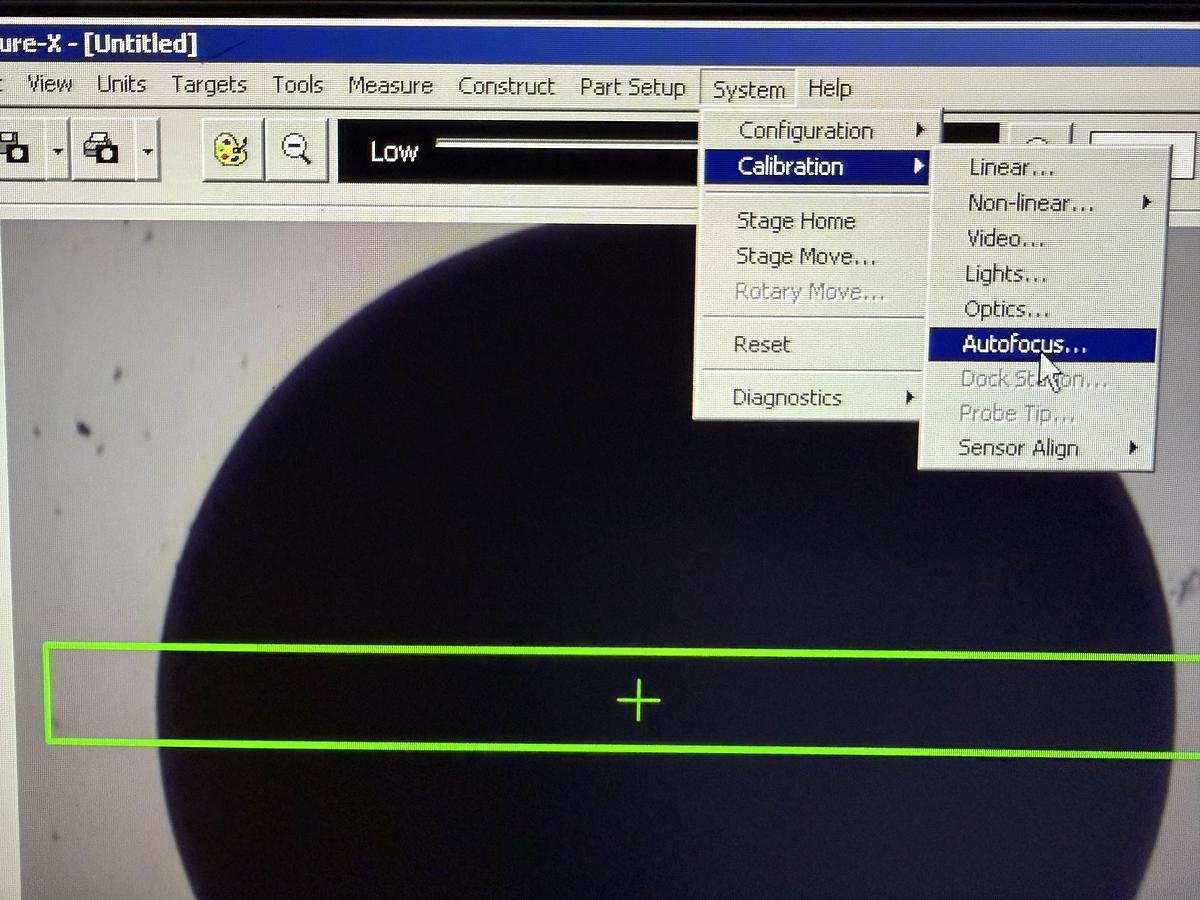
Task: Click the zoom out magnifier icon
Action: 296,150
